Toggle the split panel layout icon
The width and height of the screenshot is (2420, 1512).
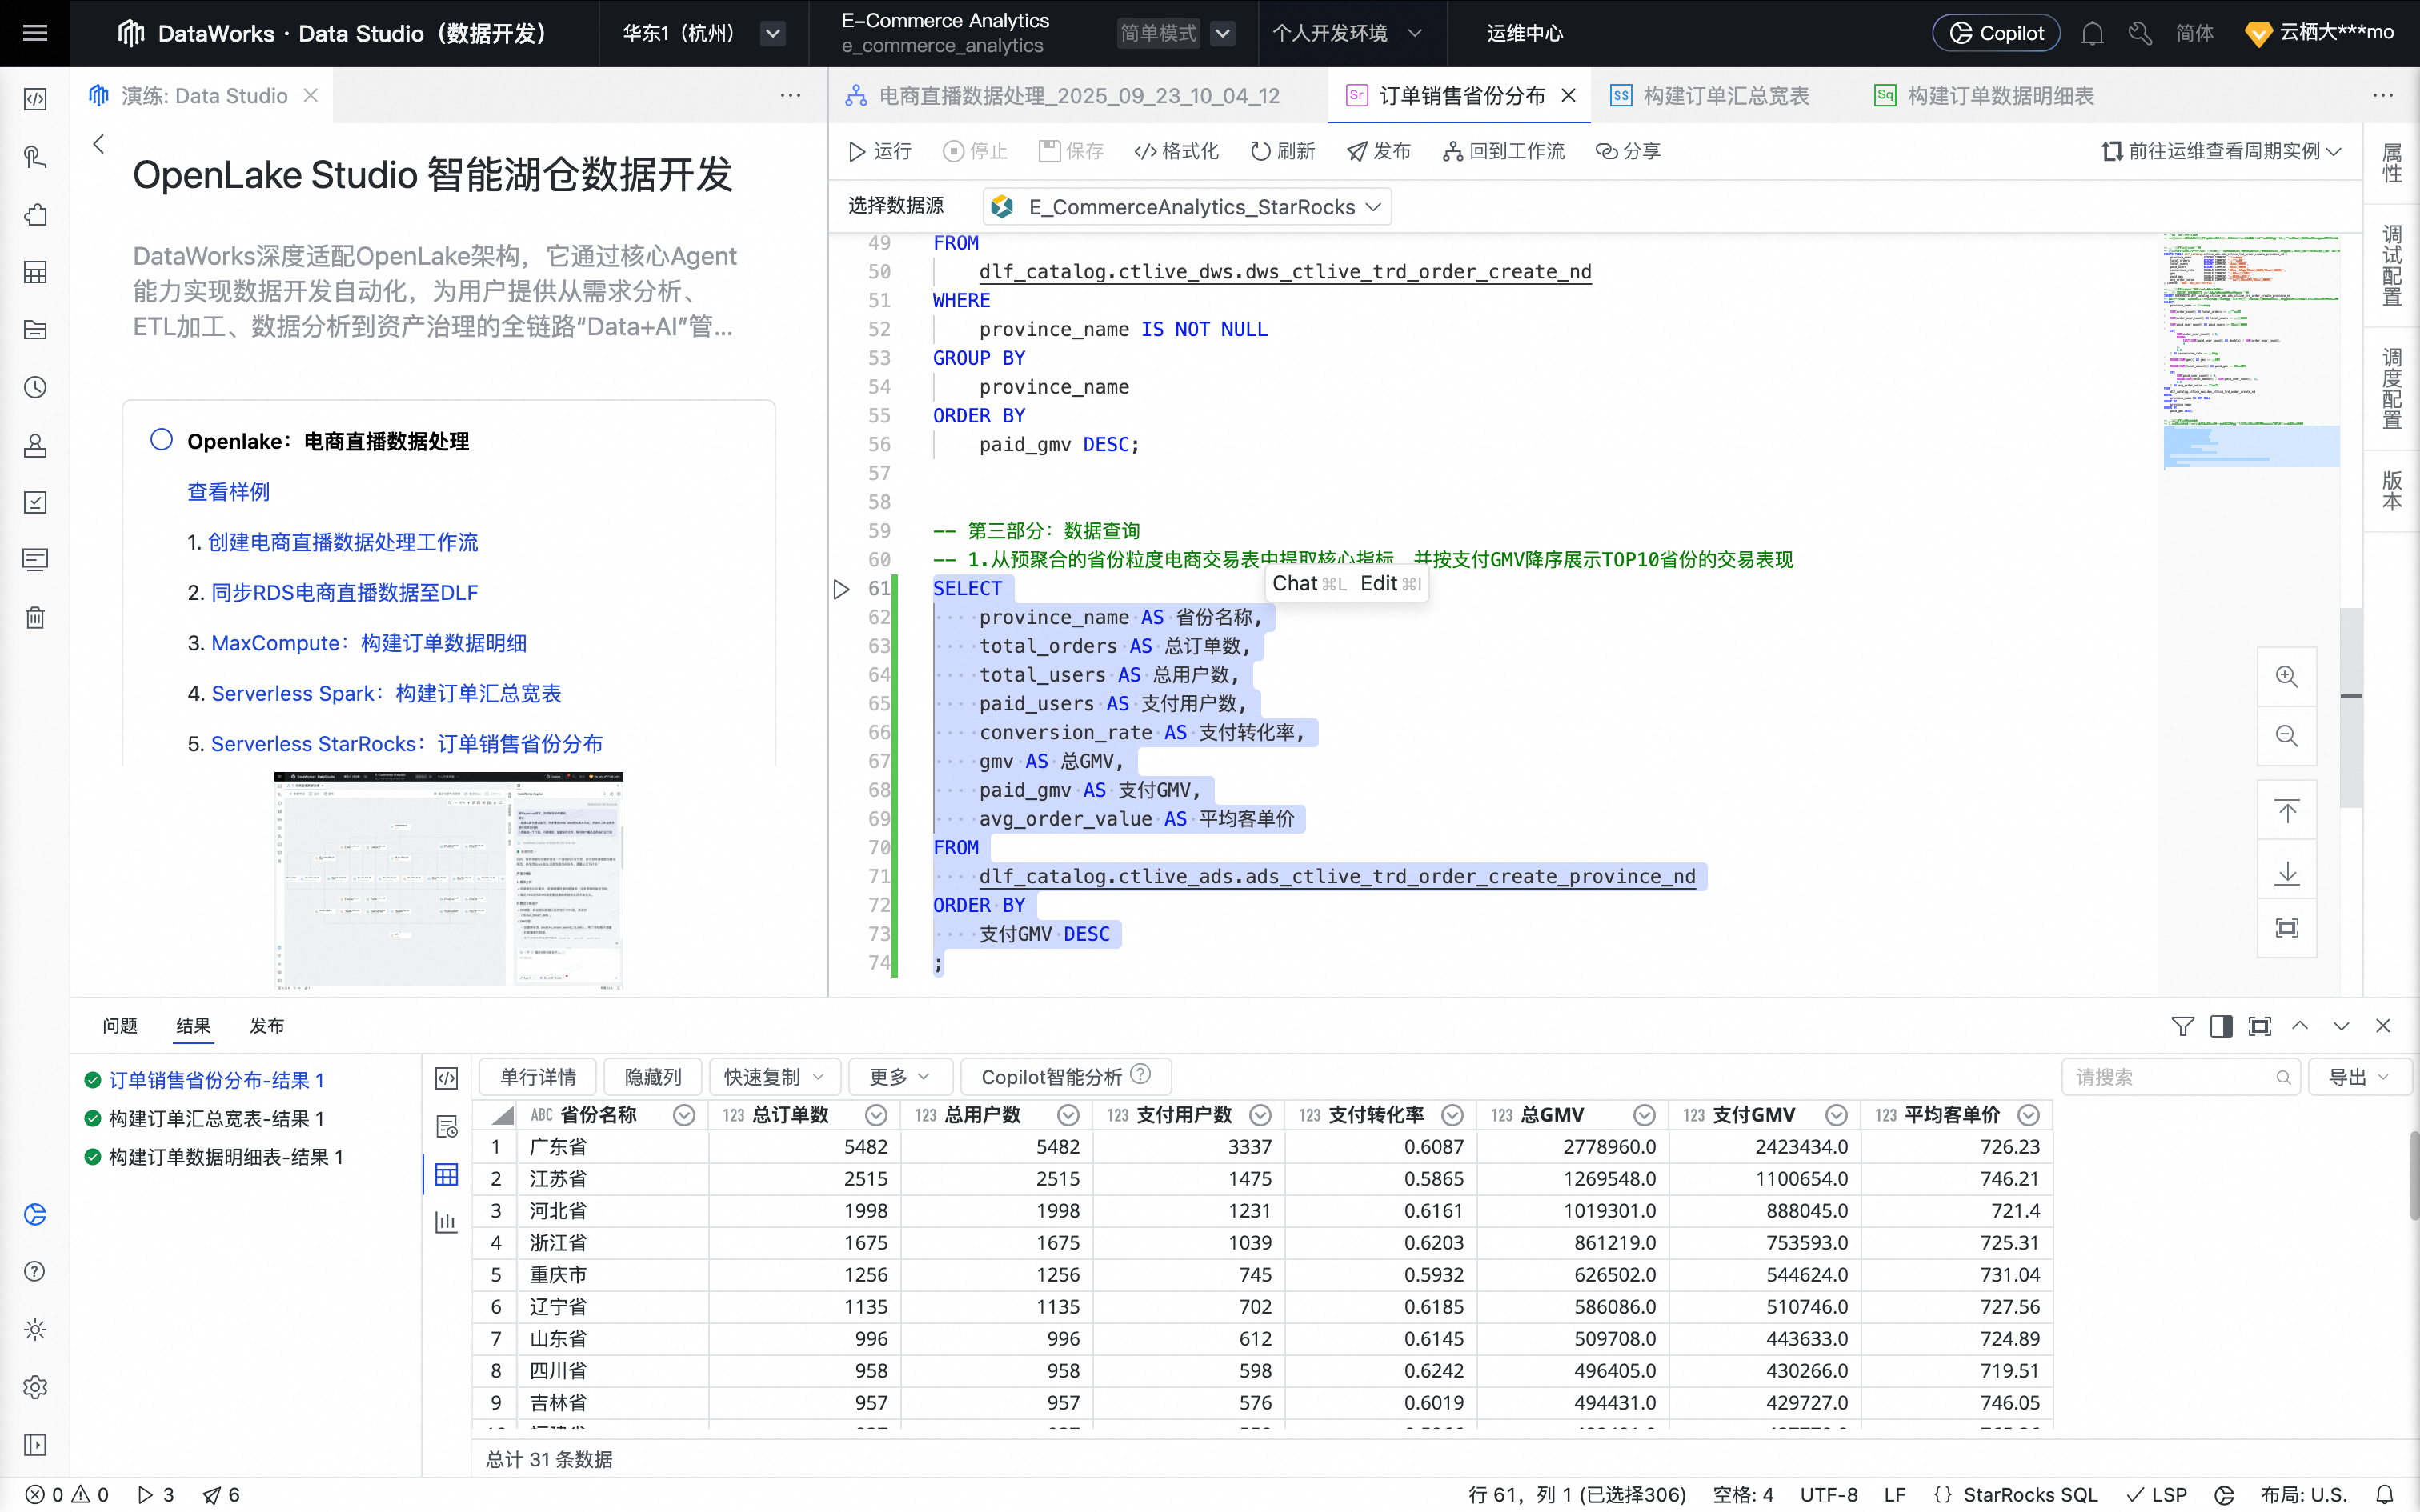(x=2221, y=1026)
